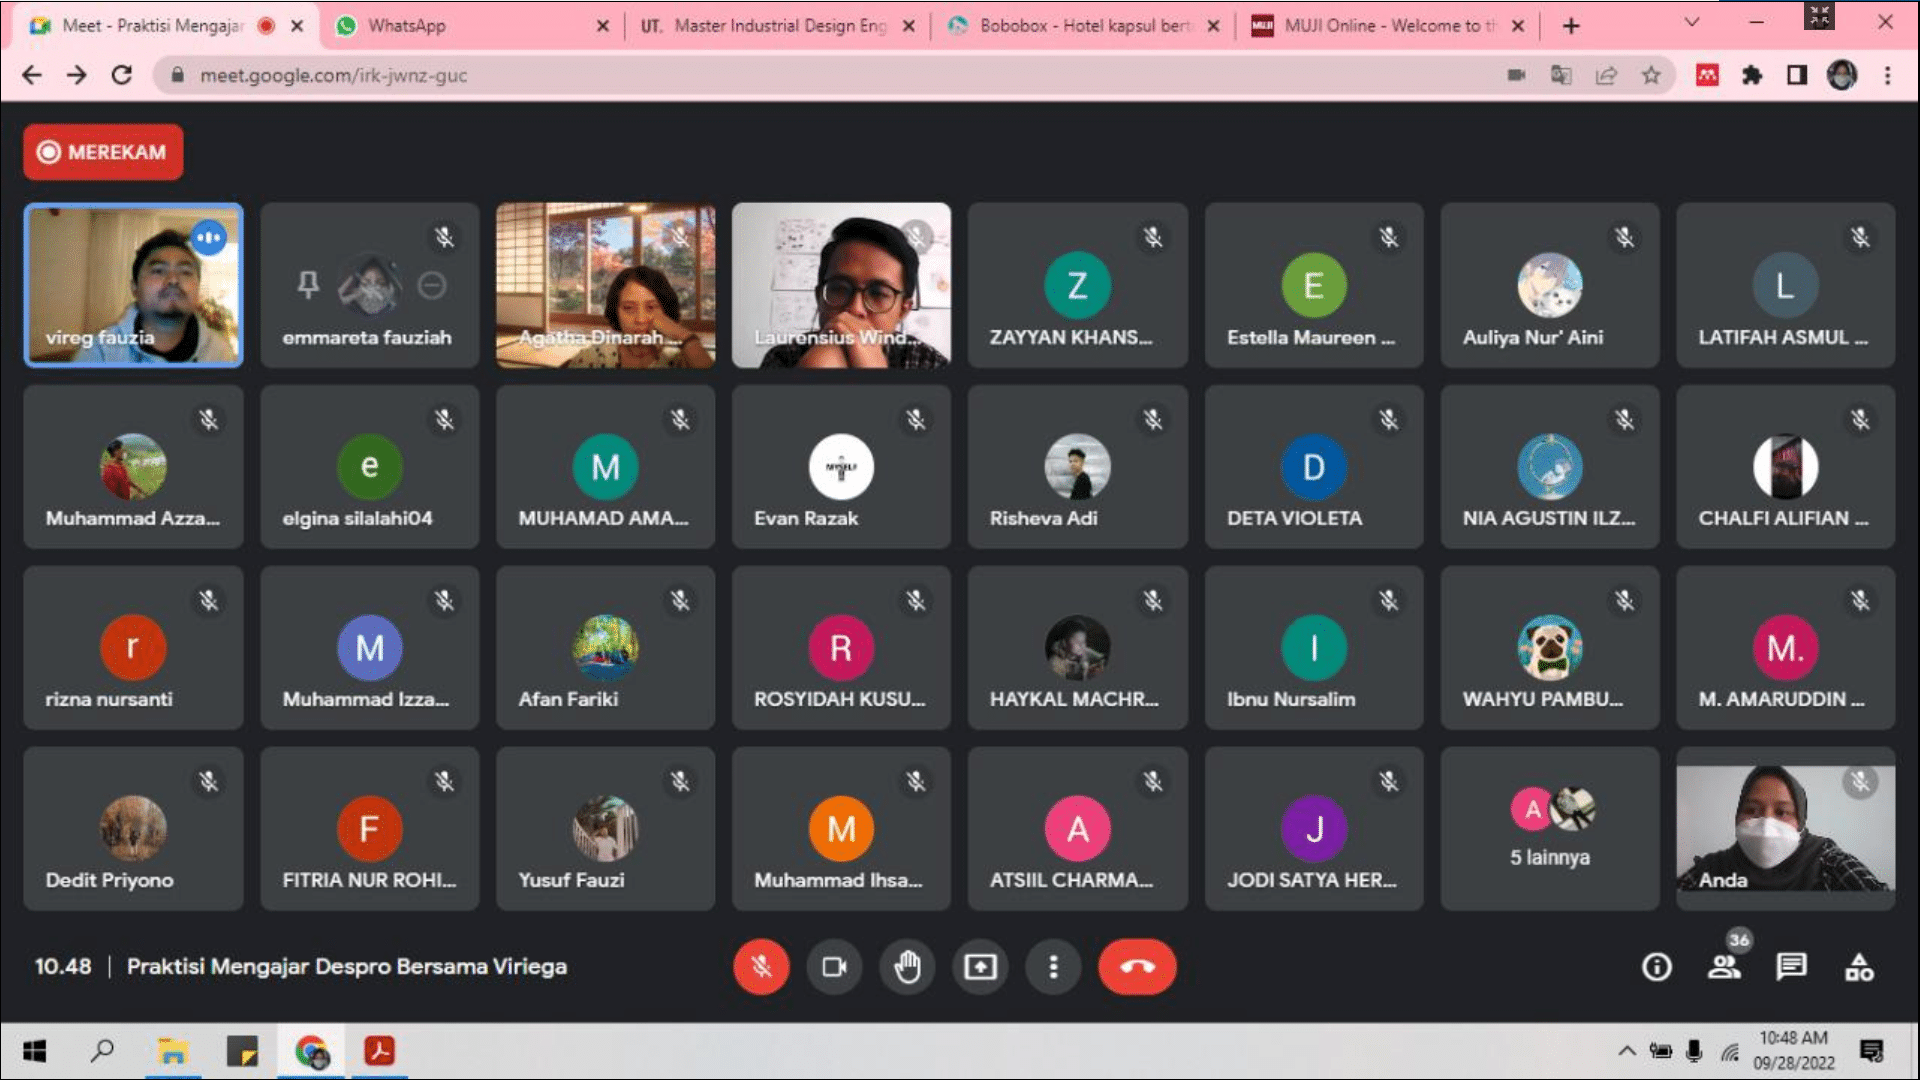This screenshot has width=1920, height=1080.
Task: Toggle camera on or off
Action: coord(834,967)
